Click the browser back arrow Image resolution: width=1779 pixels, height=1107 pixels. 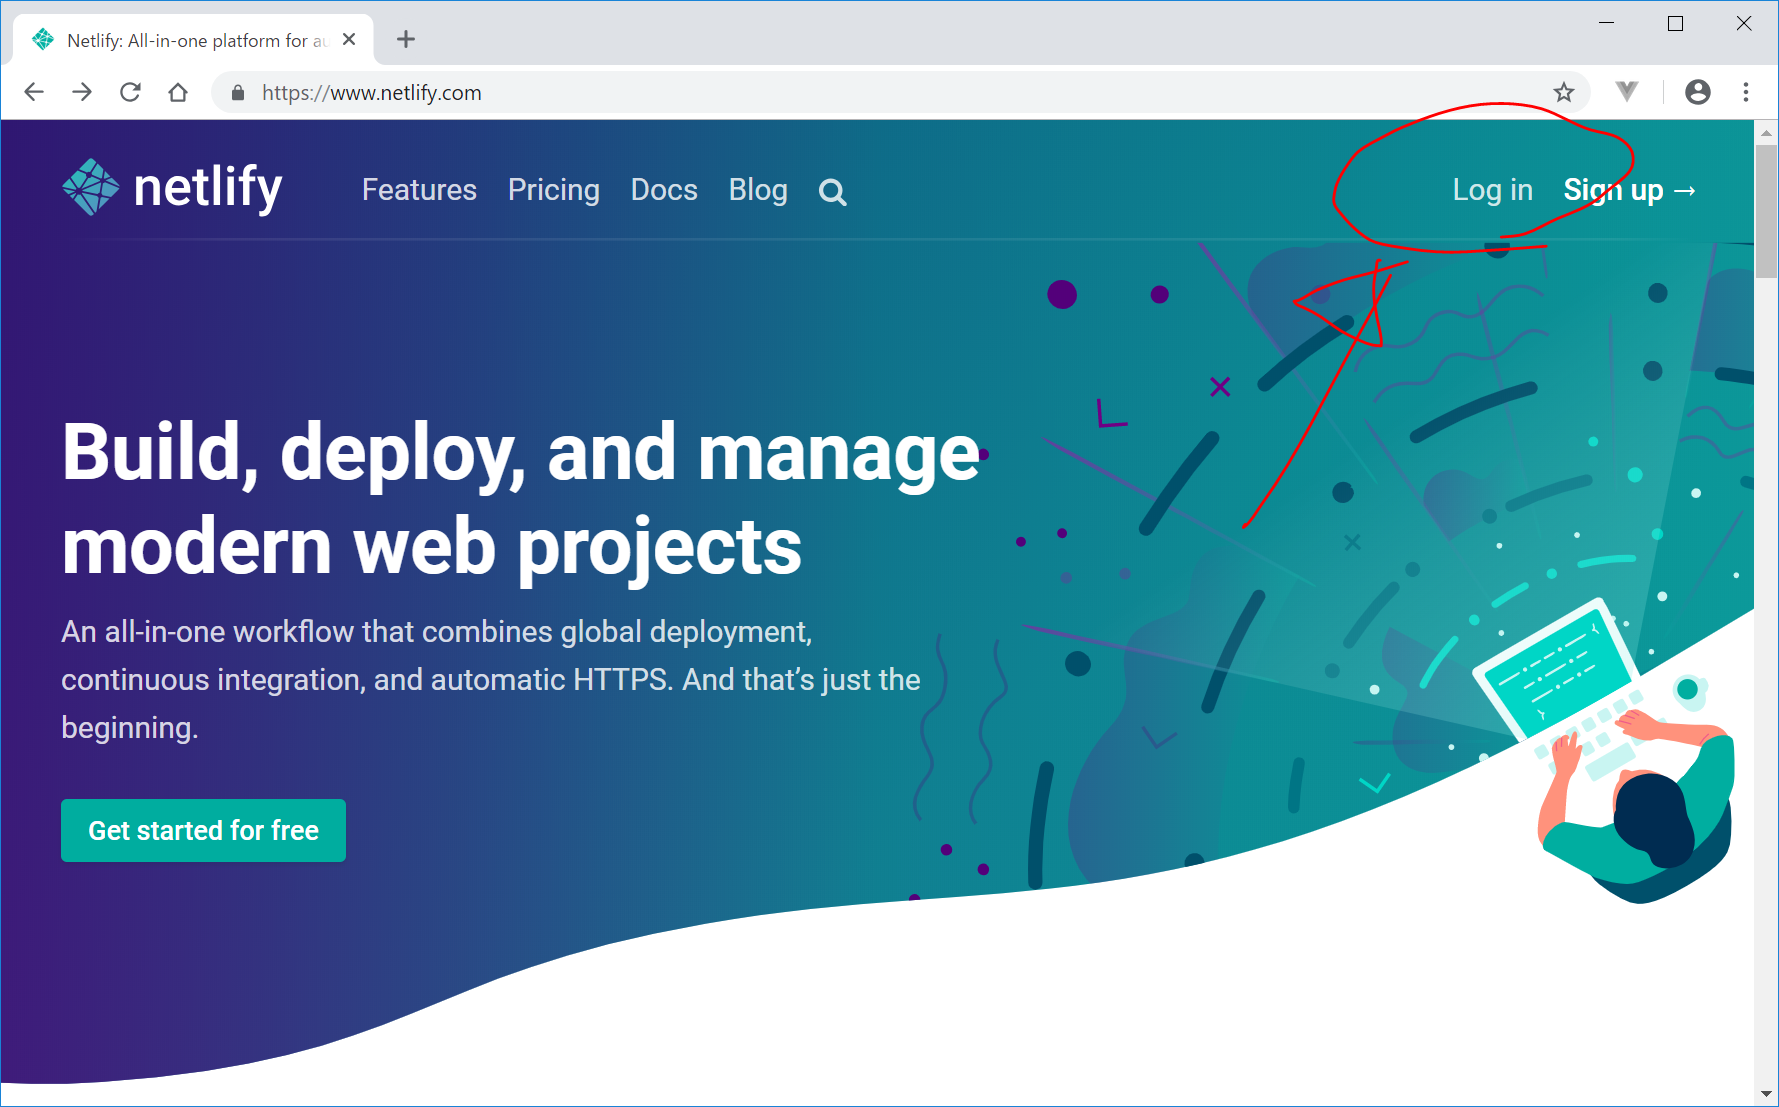coord(34,93)
